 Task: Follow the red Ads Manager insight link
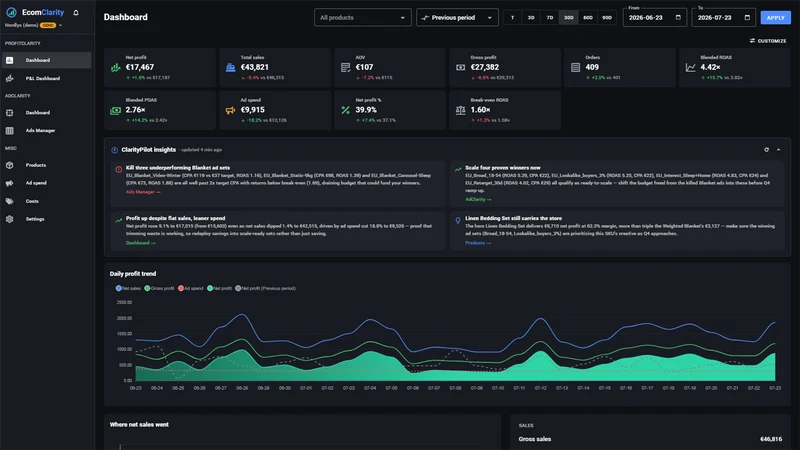pyautogui.click(x=143, y=192)
